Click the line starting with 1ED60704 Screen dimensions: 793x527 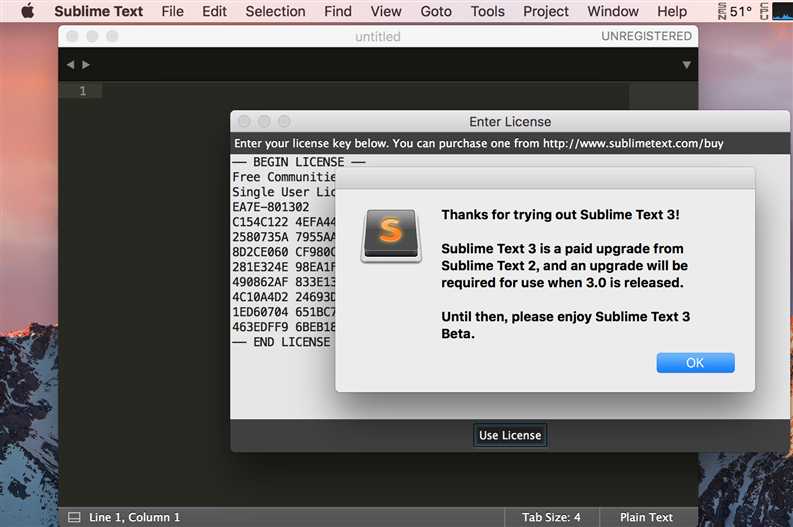(x=284, y=312)
